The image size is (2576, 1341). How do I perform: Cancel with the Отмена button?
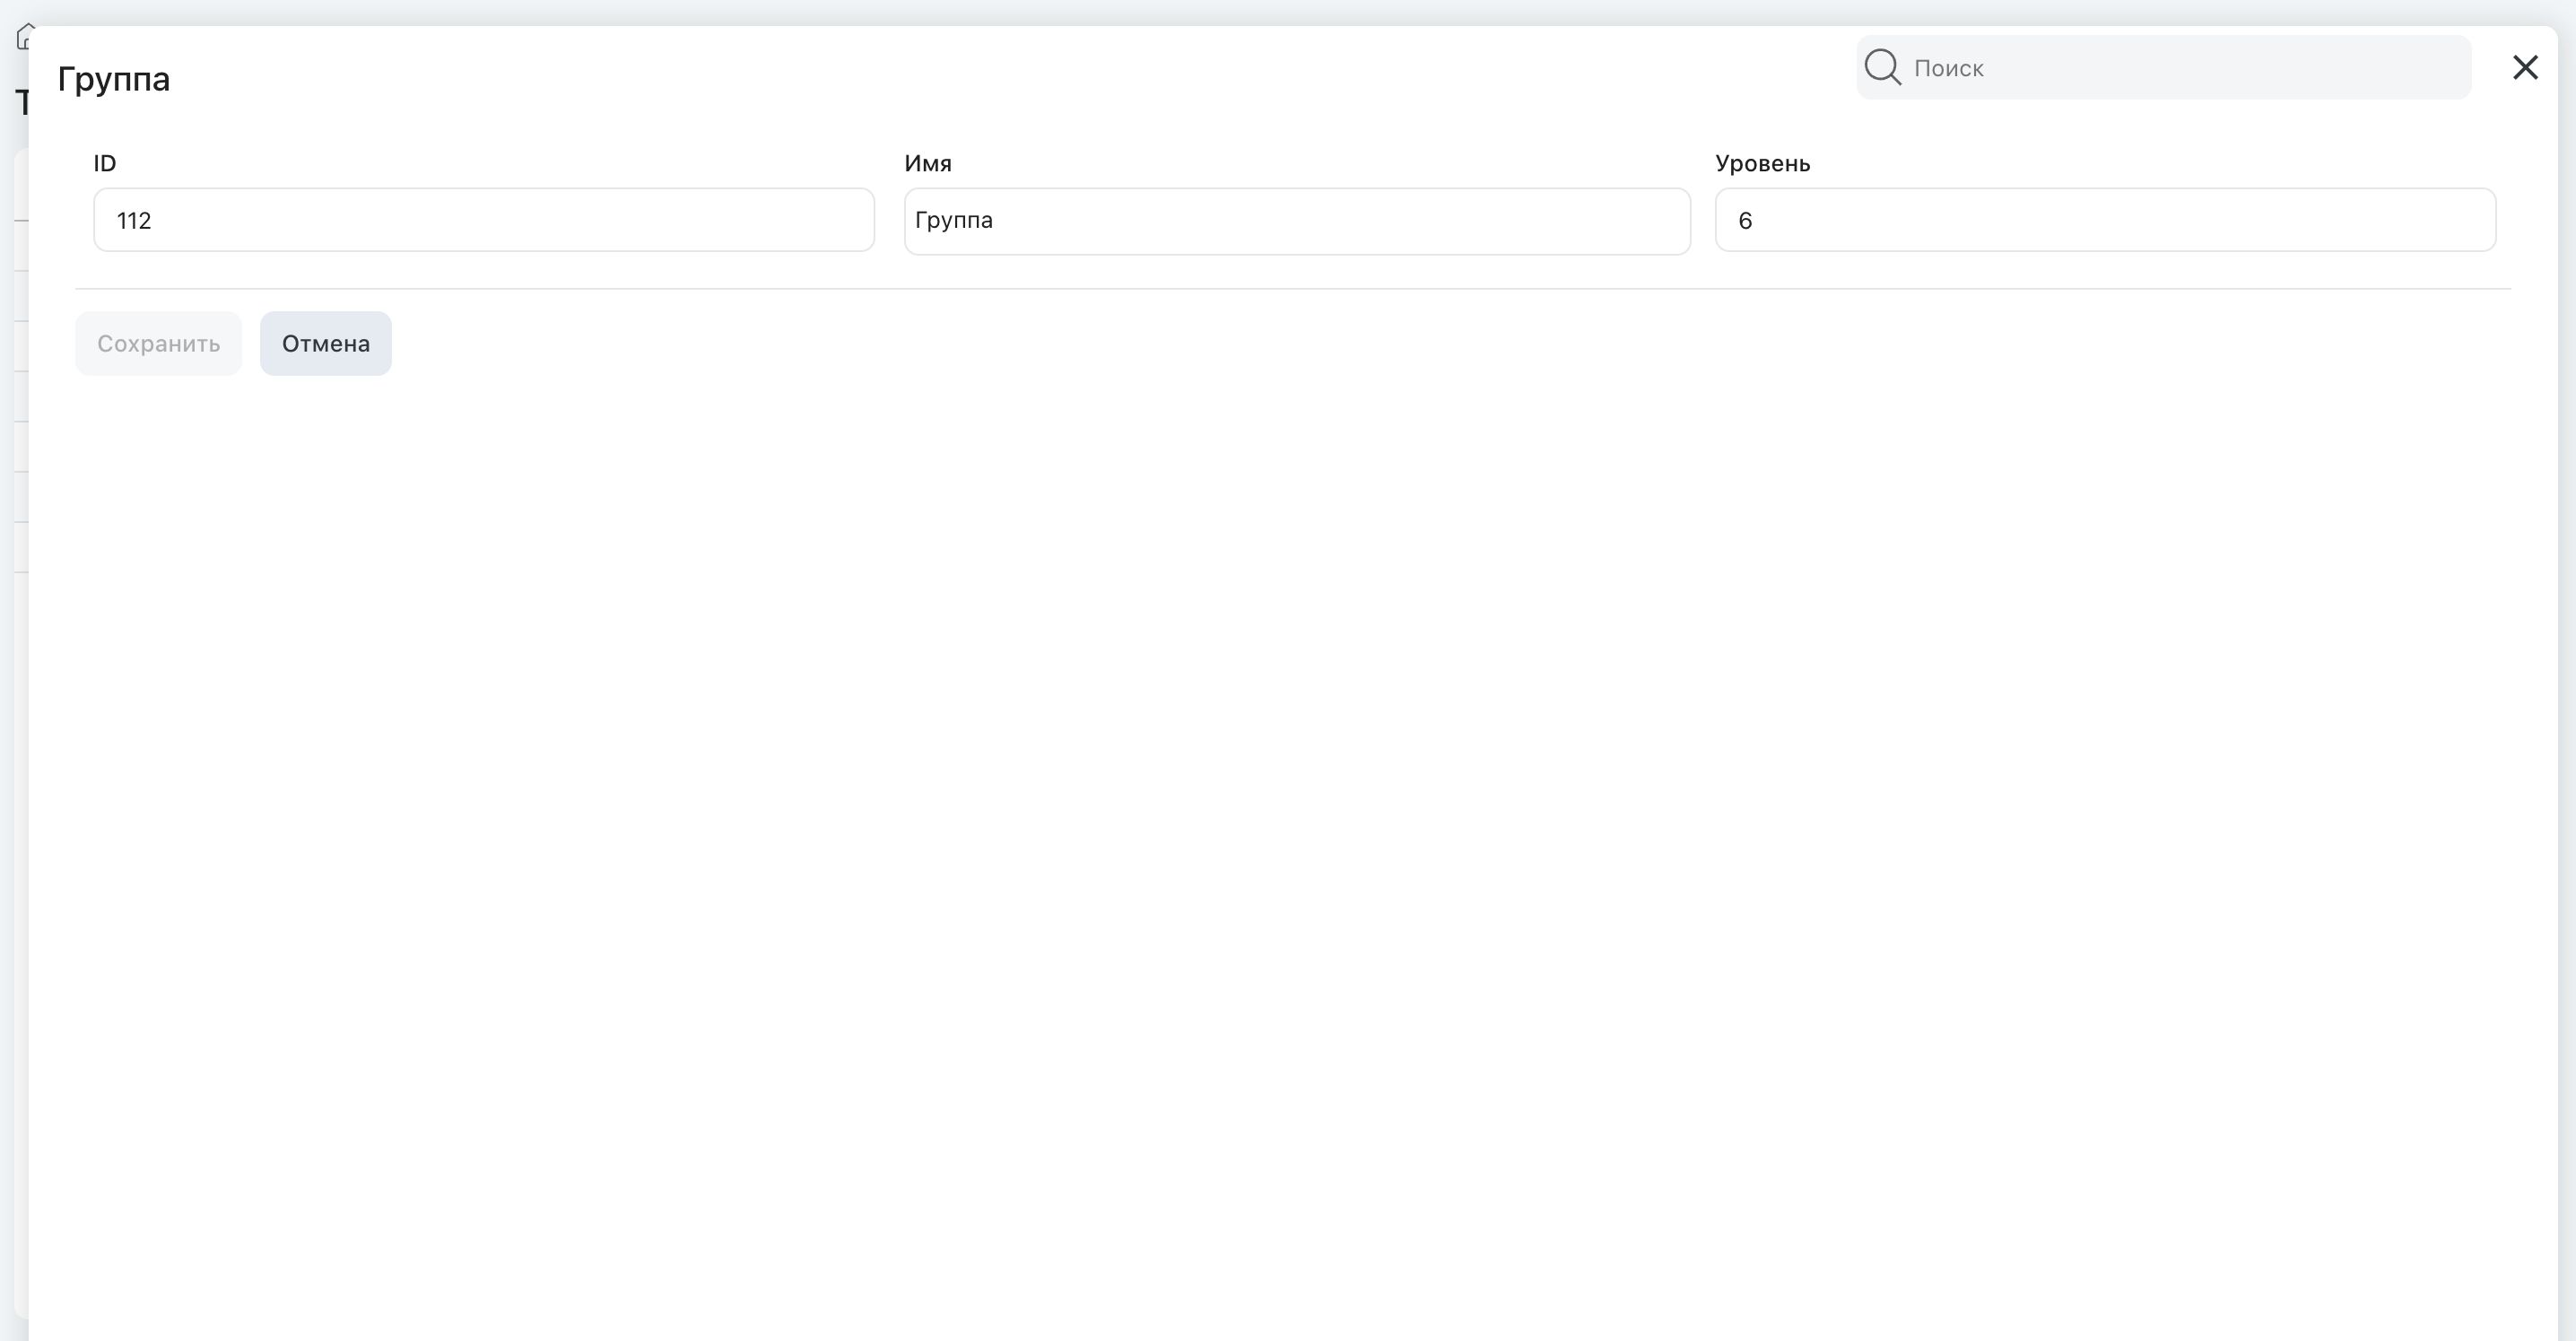(326, 343)
